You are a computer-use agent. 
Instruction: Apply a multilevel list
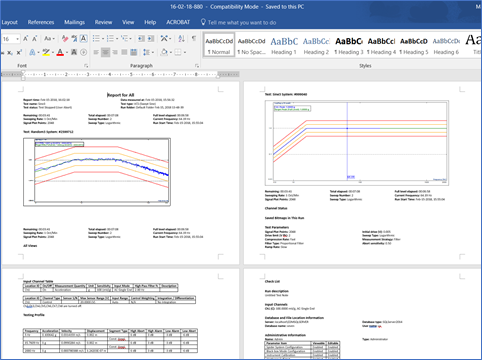tap(124, 39)
